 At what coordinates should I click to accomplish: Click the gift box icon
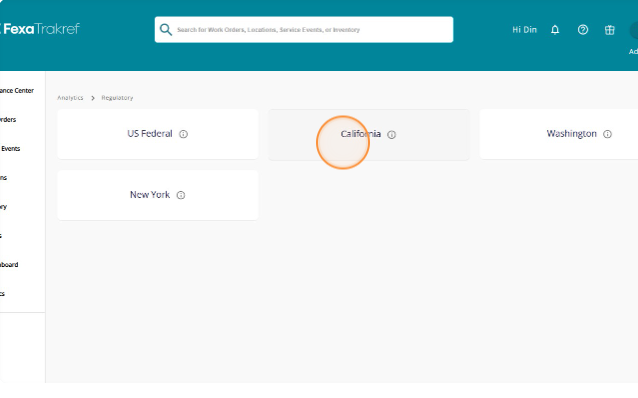[x=610, y=30]
